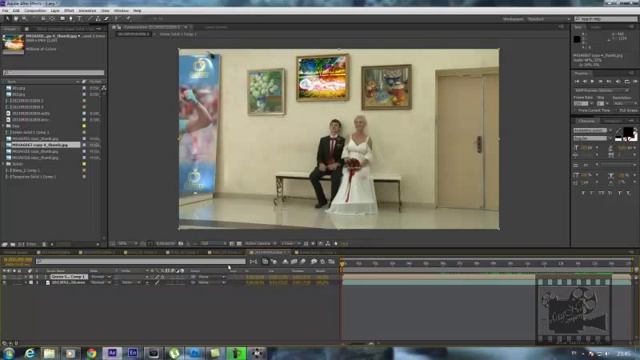Click the Brainstorm icon in the timeline
The height and width of the screenshot is (360, 640).
coord(313,261)
